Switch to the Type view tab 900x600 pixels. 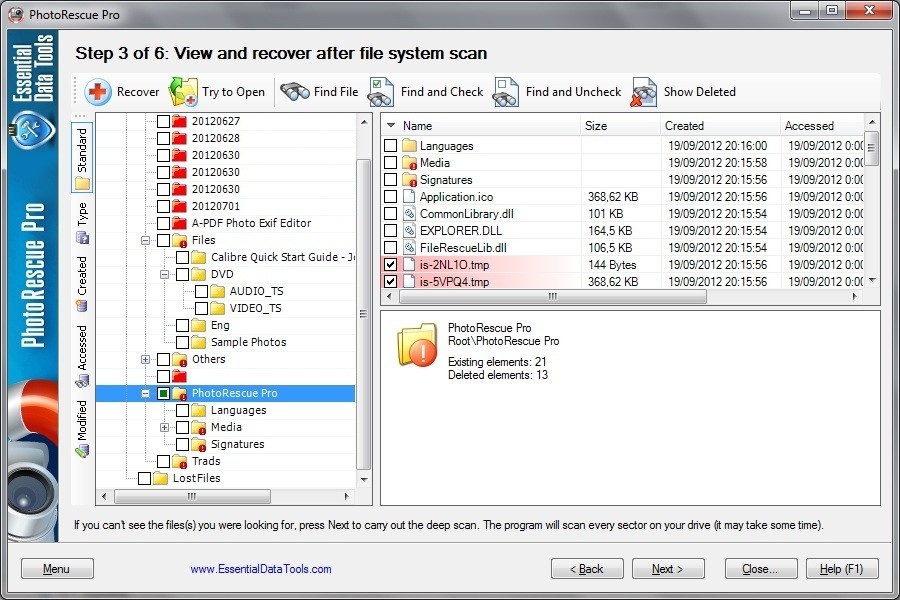click(x=82, y=223)
